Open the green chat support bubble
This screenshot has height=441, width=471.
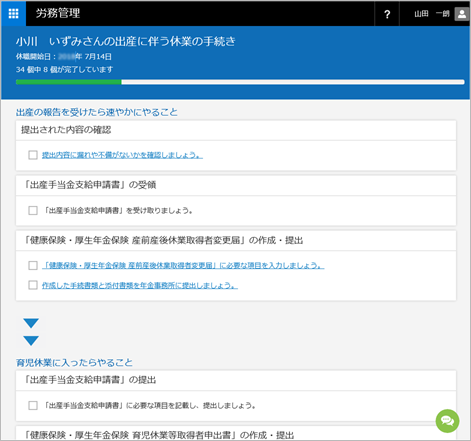point(447,421)
